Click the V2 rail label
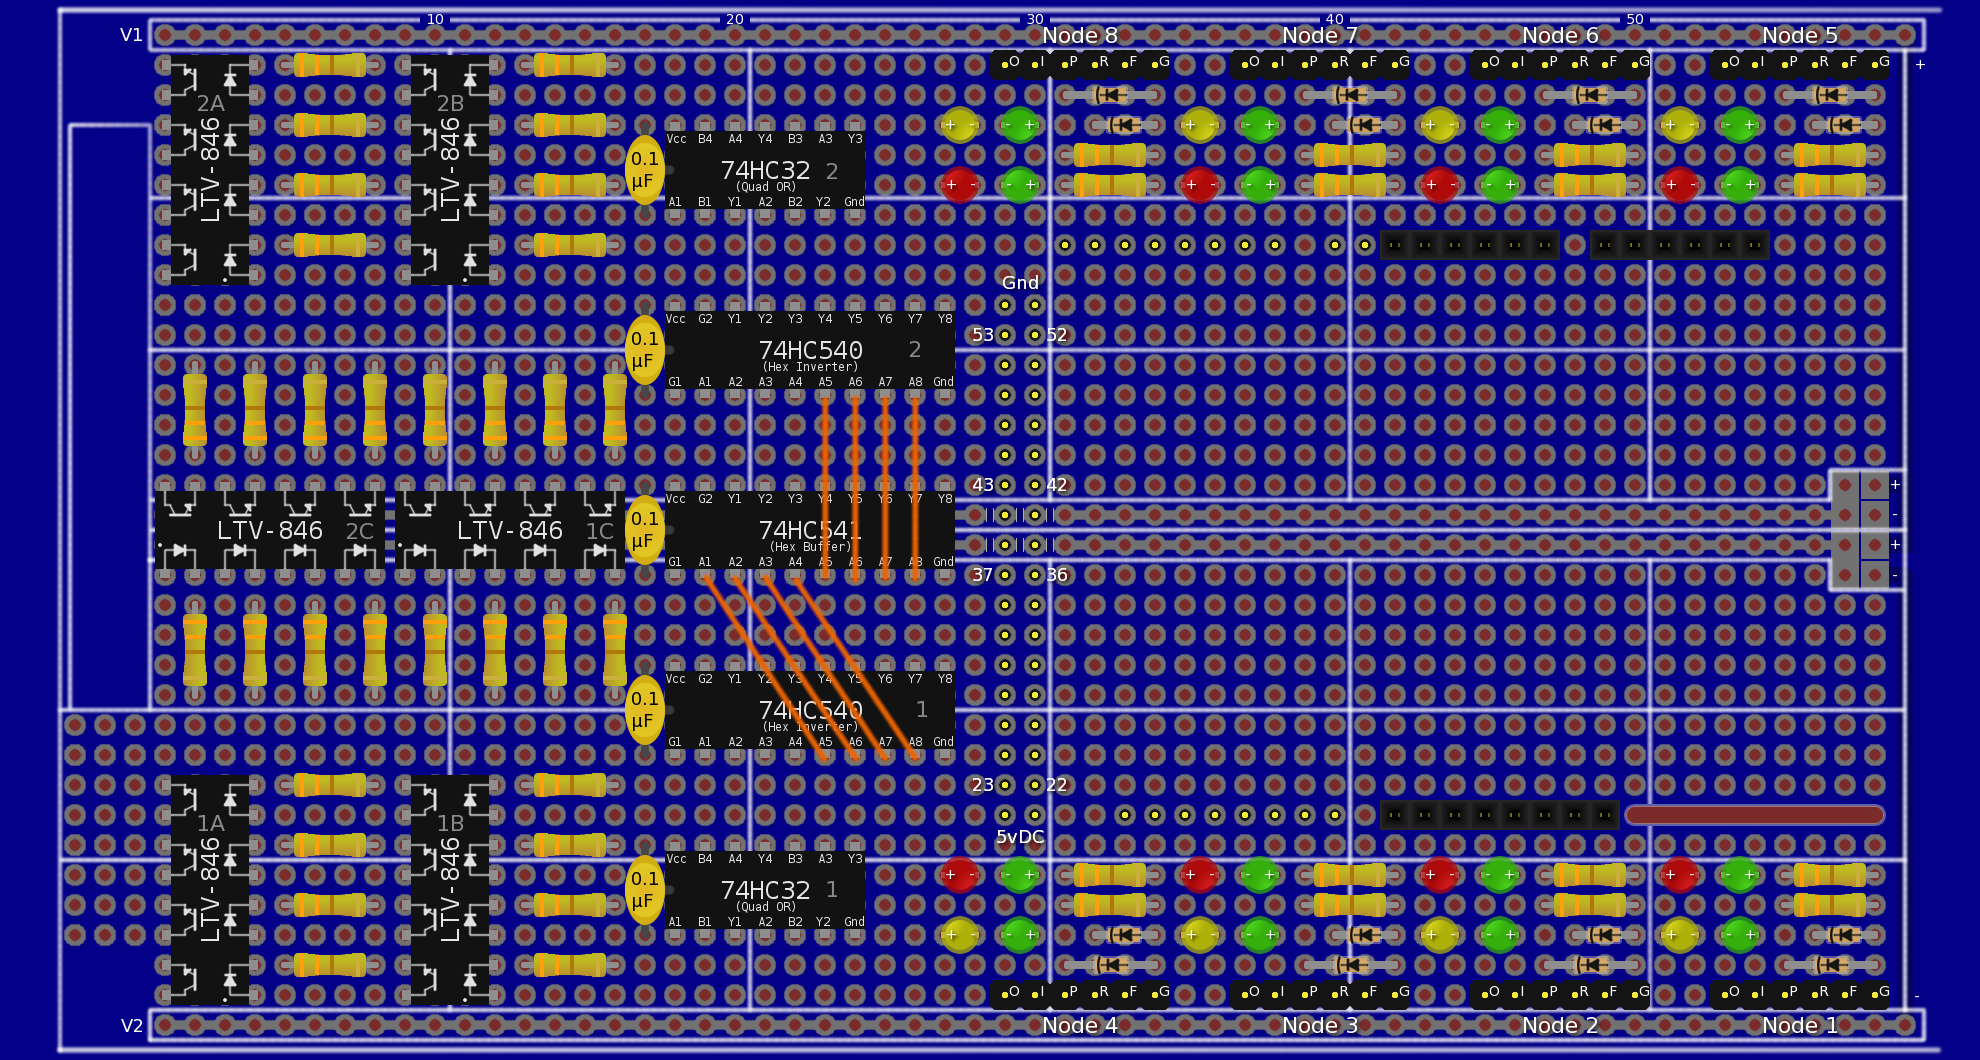The height and width of the screenshot is (1060, 1980). pos(131,1026)
